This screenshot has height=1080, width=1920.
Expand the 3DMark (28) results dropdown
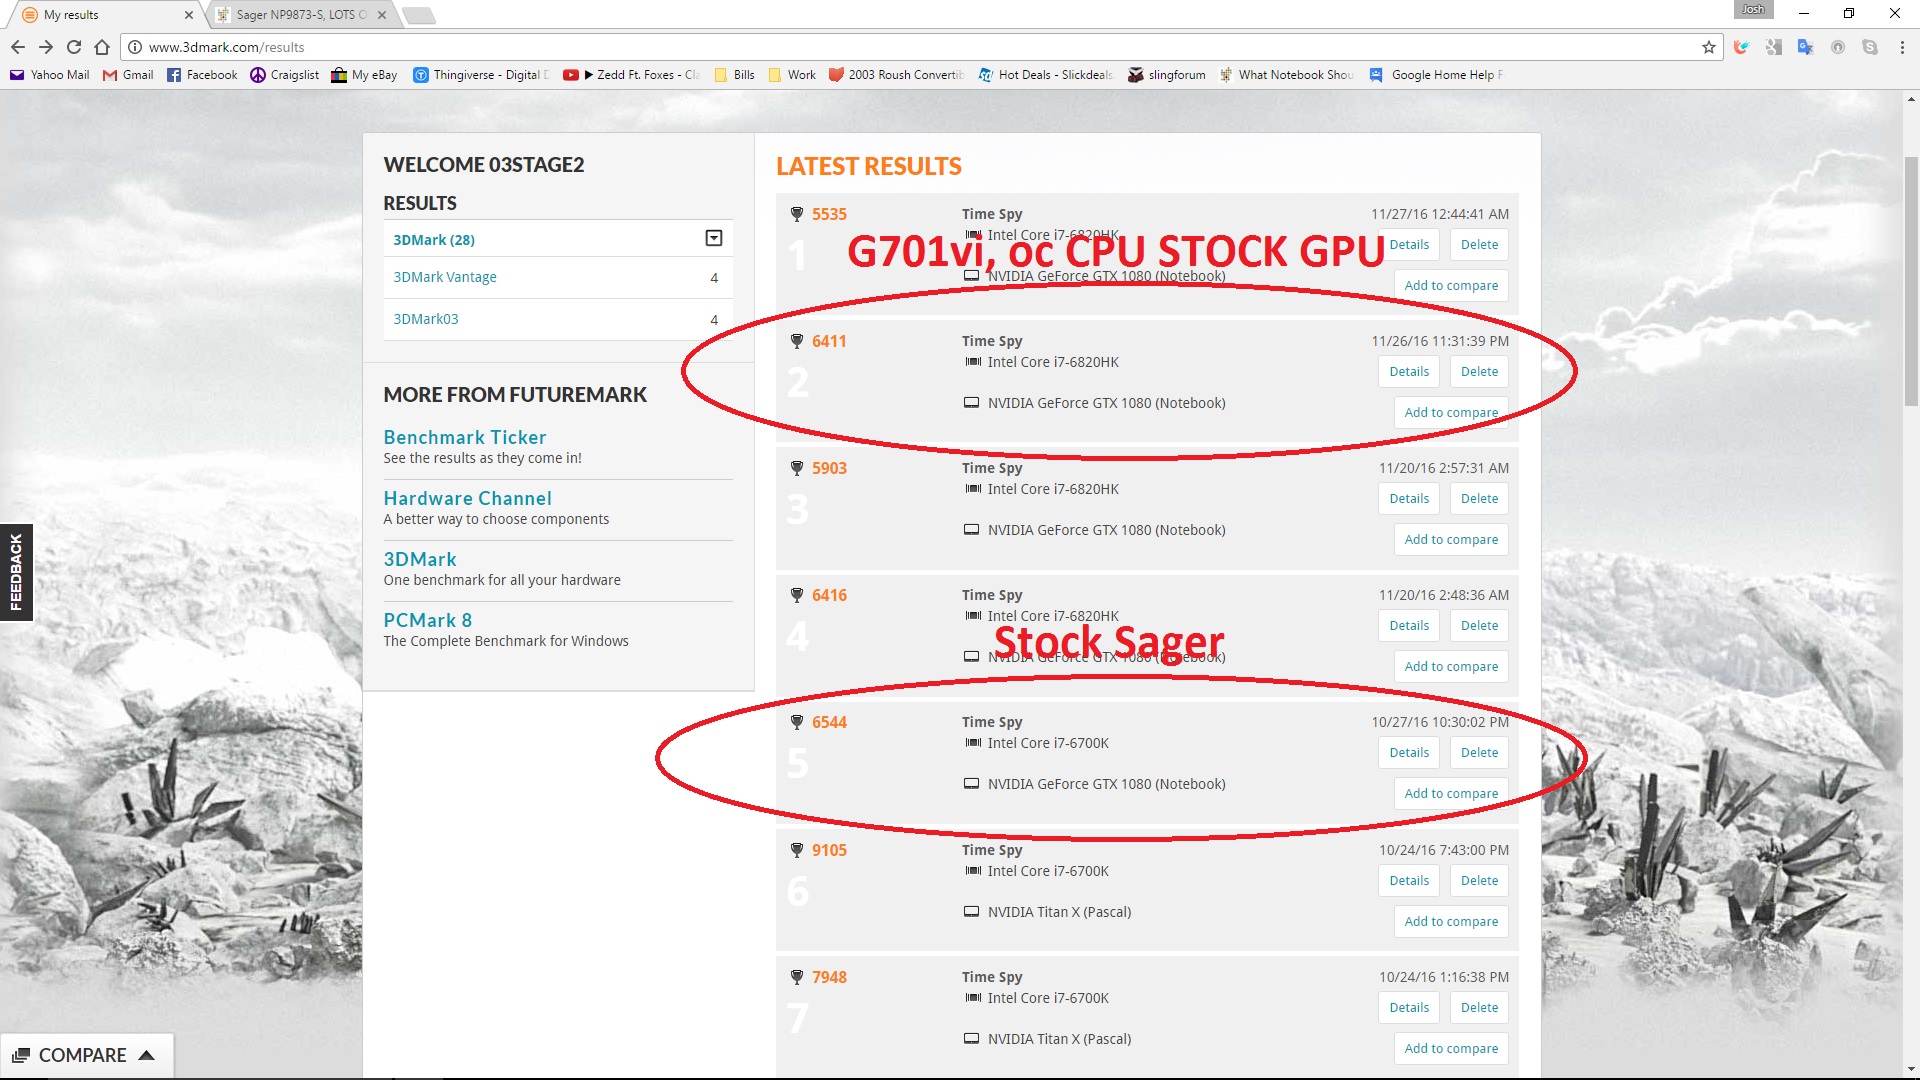(x=714, y=238)
